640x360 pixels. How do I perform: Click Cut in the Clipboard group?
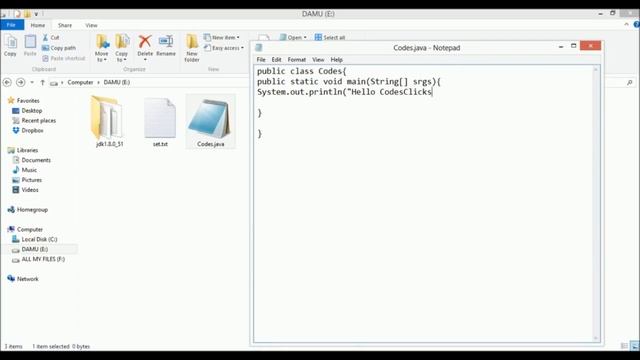(x=51, y=37)
